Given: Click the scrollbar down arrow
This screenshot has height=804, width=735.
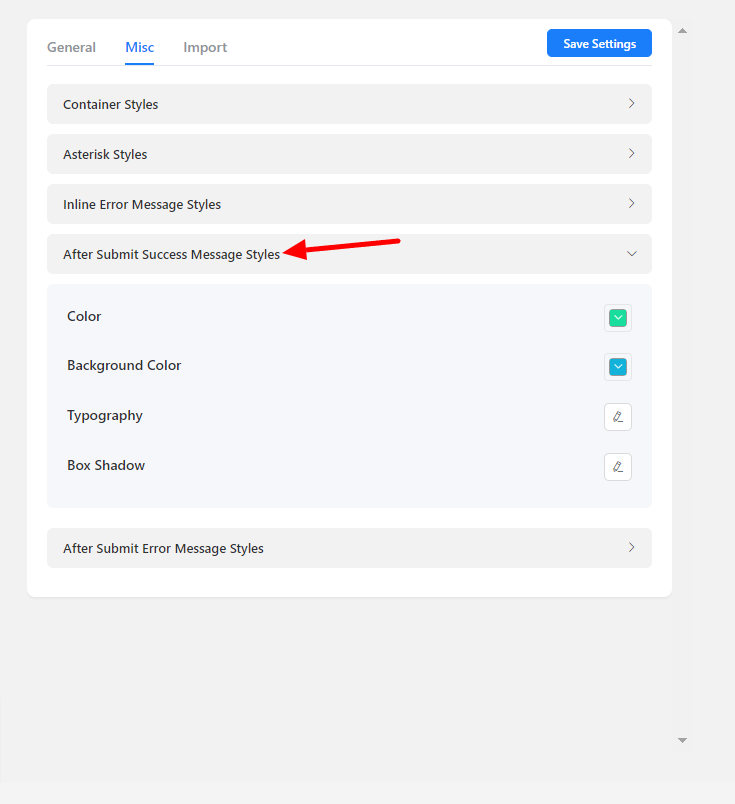Looking at the screenshot, I should point(682,740).
